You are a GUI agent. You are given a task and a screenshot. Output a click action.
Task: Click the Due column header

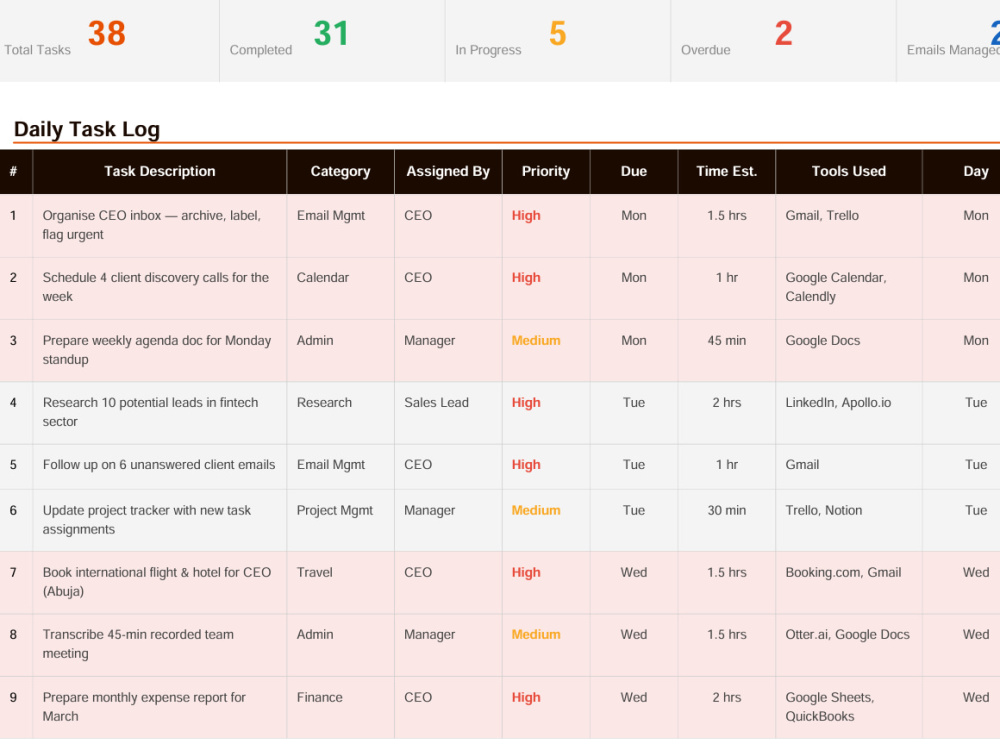click(634, 171)
